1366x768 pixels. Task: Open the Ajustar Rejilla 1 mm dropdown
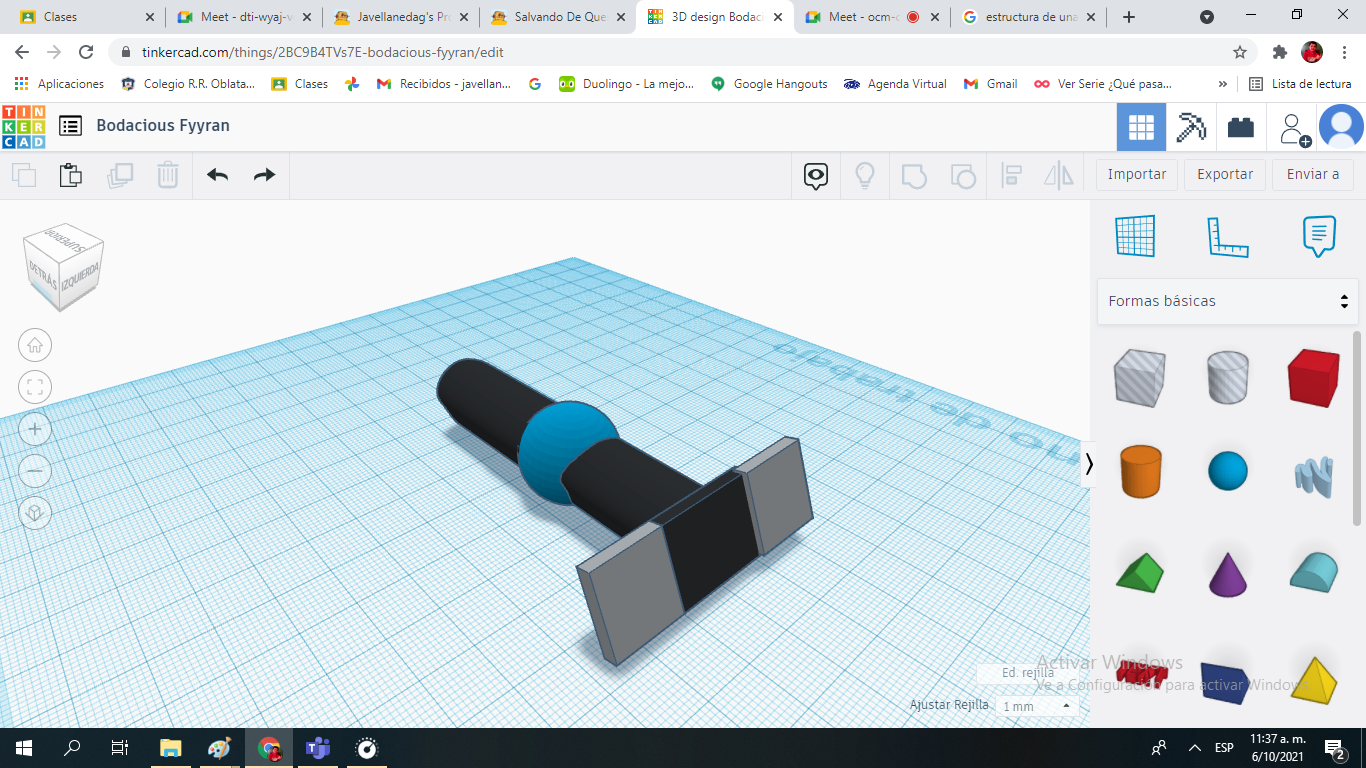coord(1038,706)
